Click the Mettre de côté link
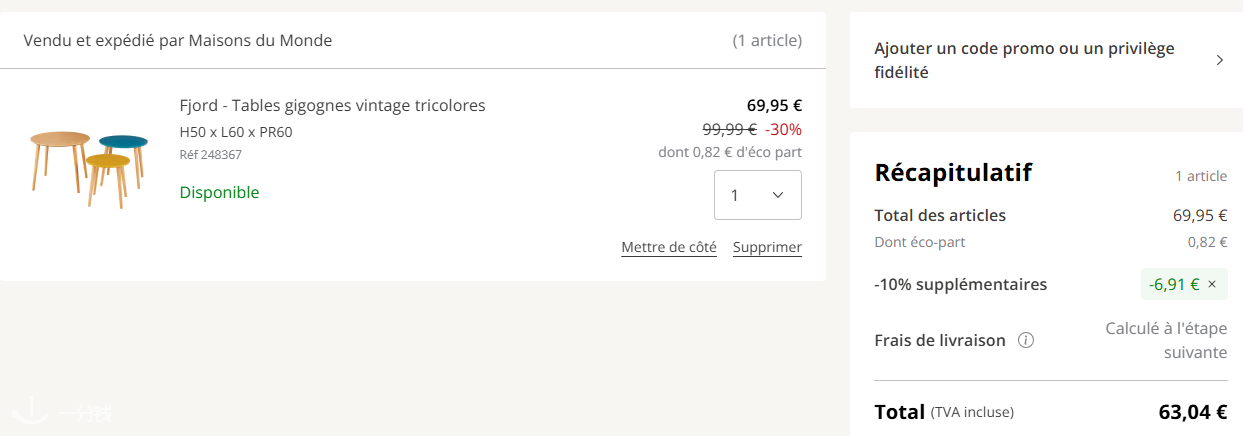Image resolution: width=1243 pixels, height=436 pixels. click(x=668, y=247)
